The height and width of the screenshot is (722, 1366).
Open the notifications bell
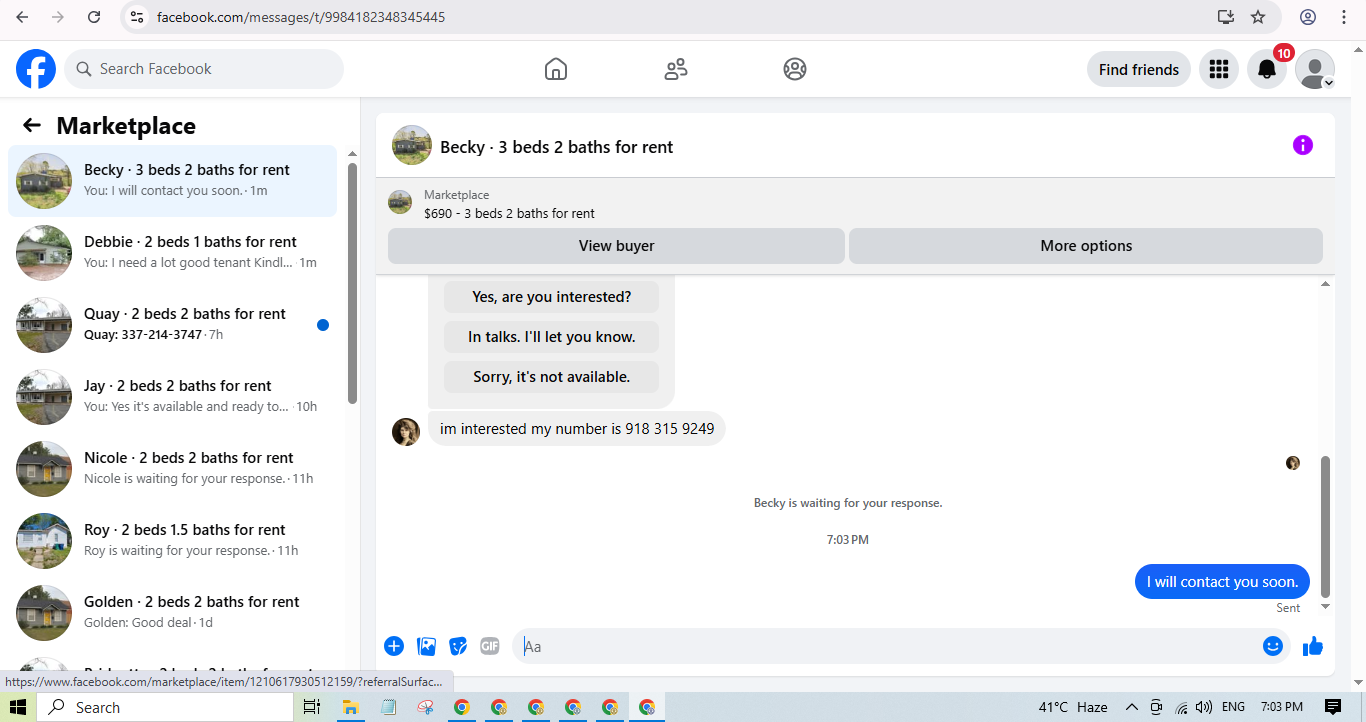click(x=1266, y=69)
